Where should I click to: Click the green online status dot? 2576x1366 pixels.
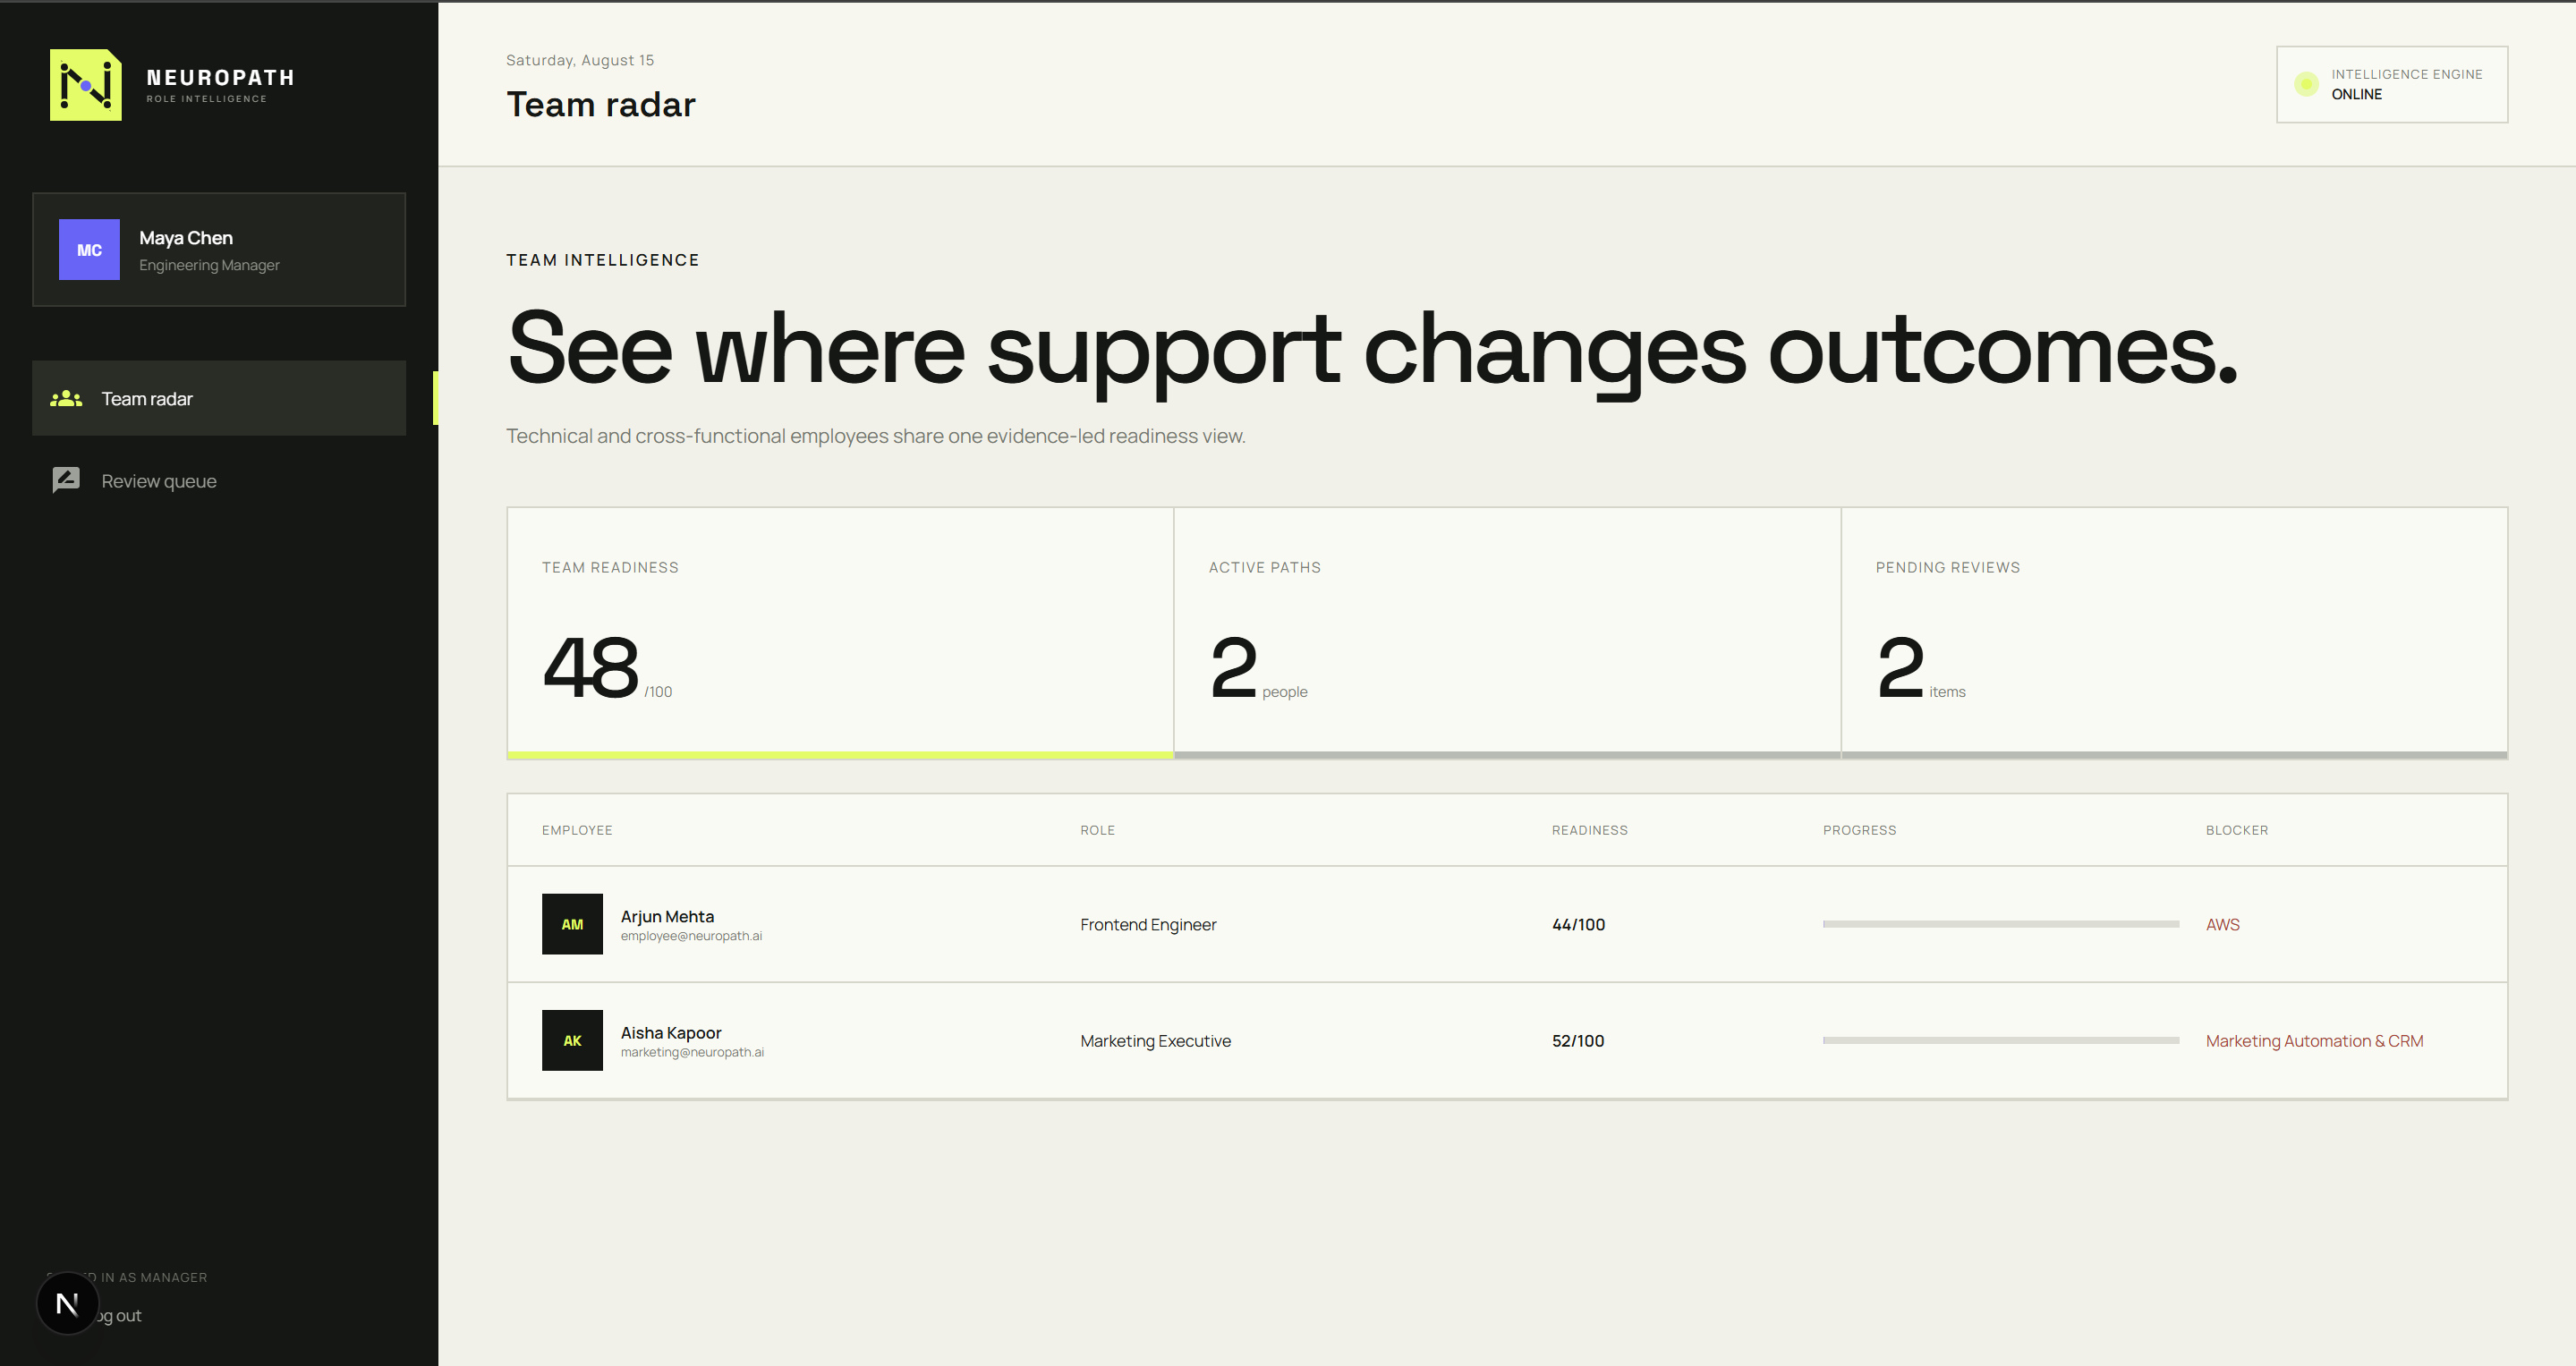2306,84
